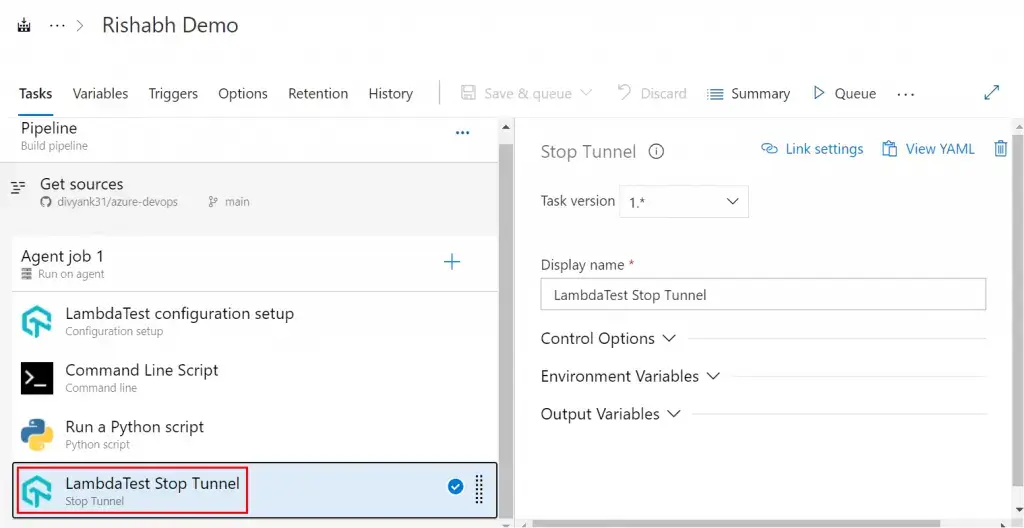Open the Azure DevOps home icon
The width and height of the screenshot is (1024, 528).
coord(24,27)
